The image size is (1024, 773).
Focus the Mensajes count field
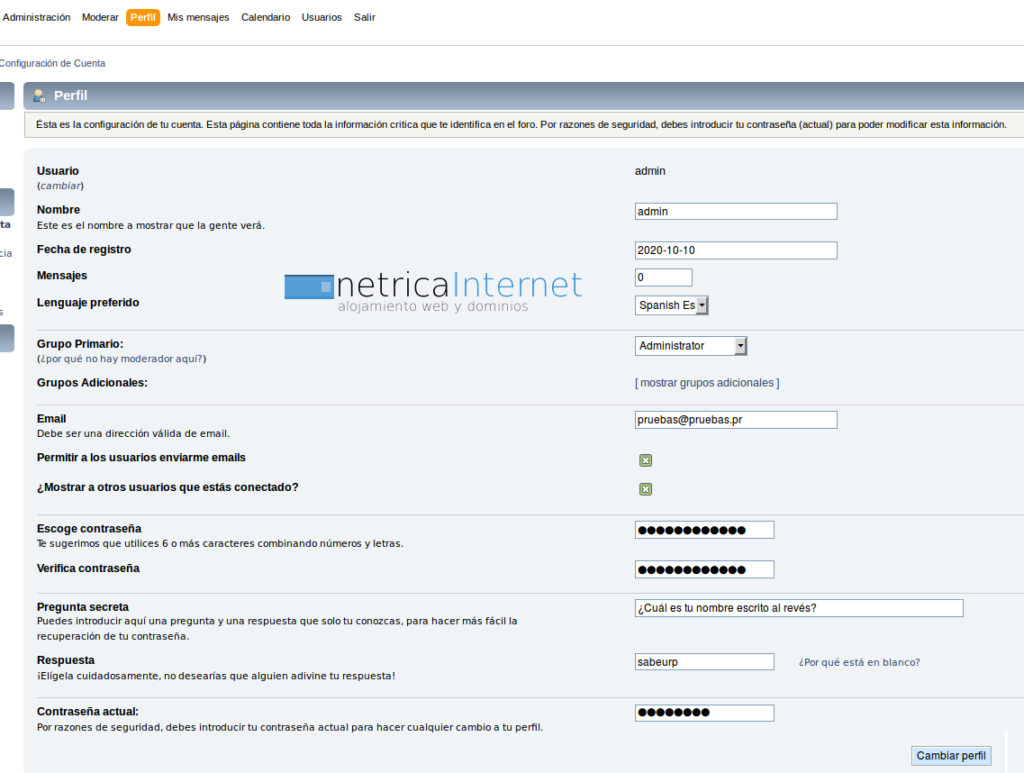[664, 277]
